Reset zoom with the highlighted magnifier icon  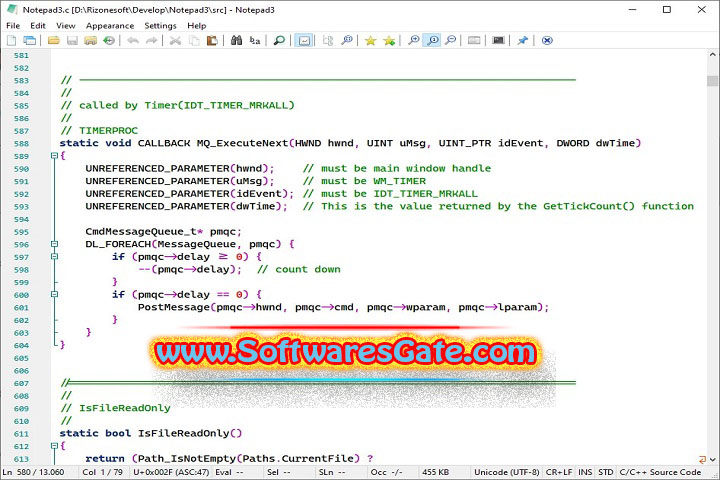click(432, 41)
